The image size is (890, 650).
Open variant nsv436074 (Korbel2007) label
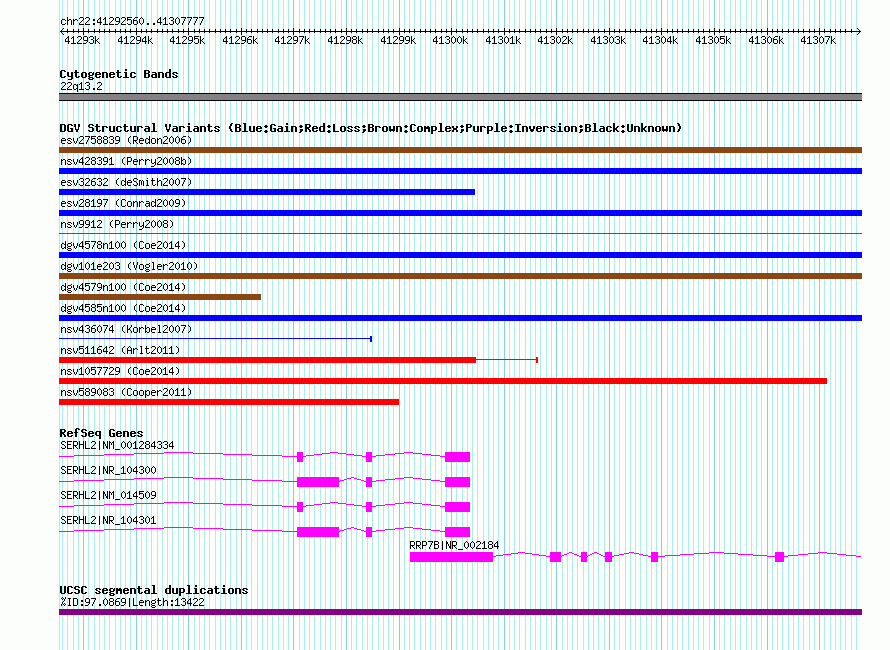[126, 329]
